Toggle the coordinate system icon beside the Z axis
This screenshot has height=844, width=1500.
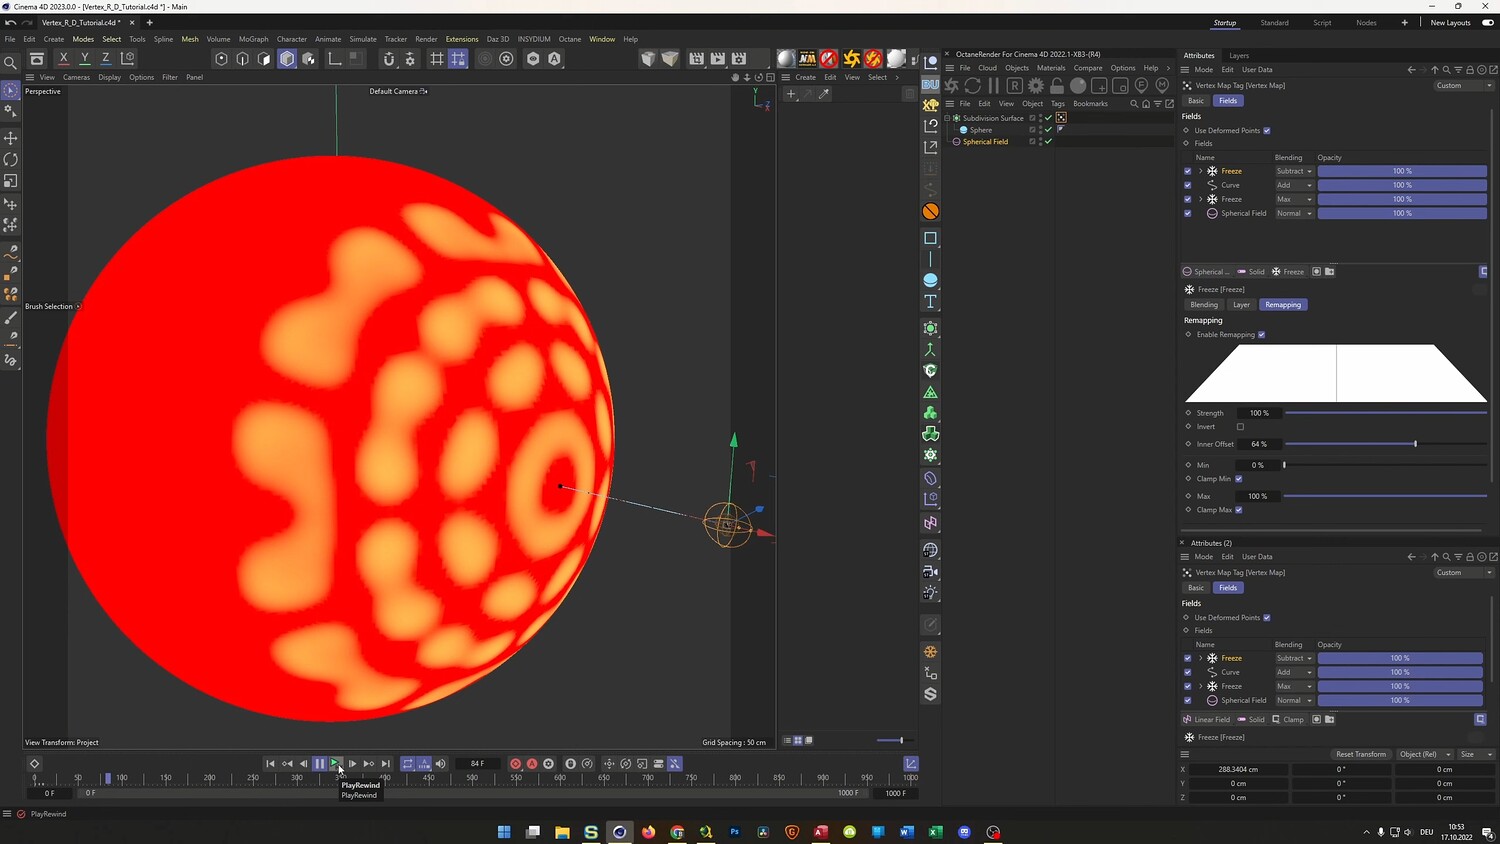(127, 59)
